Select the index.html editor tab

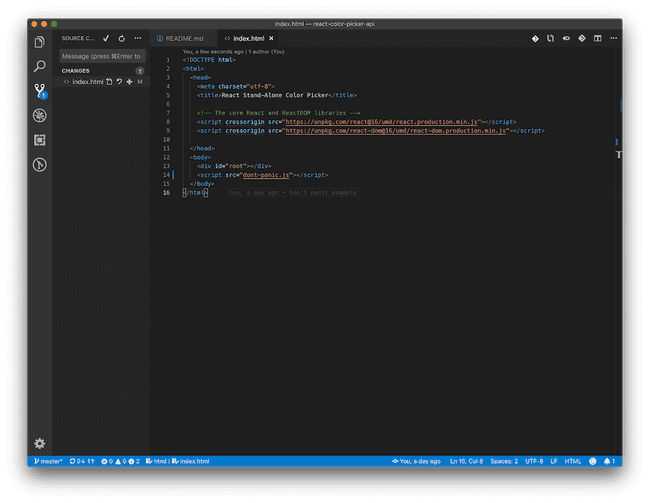pyautogui.click(x=248, y=39)
